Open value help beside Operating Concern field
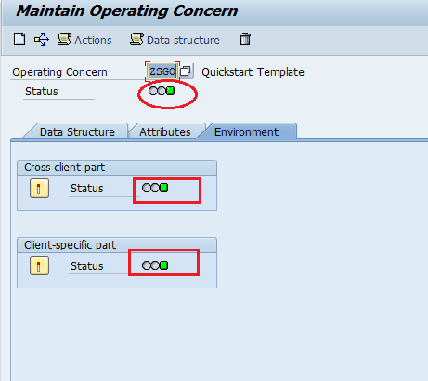 coord(185,71)
